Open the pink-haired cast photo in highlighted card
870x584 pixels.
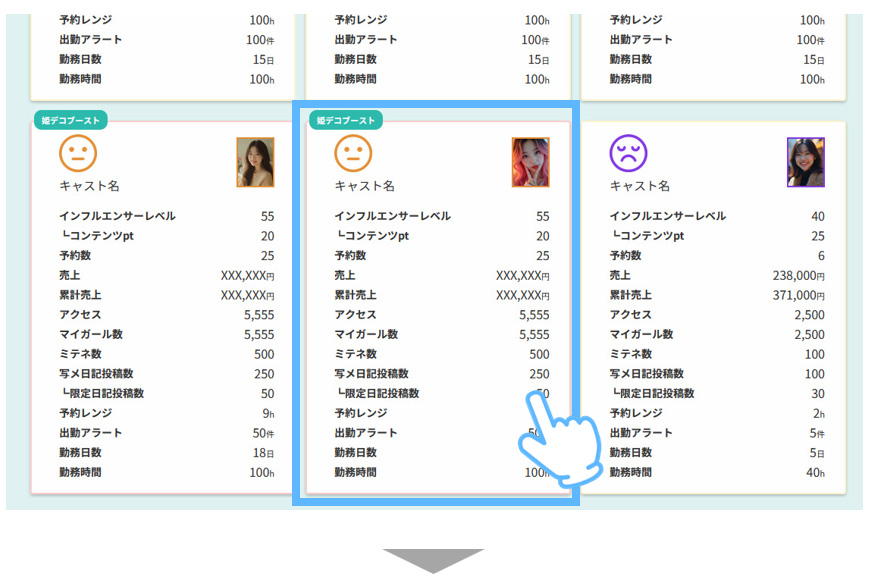pos(530,162)
